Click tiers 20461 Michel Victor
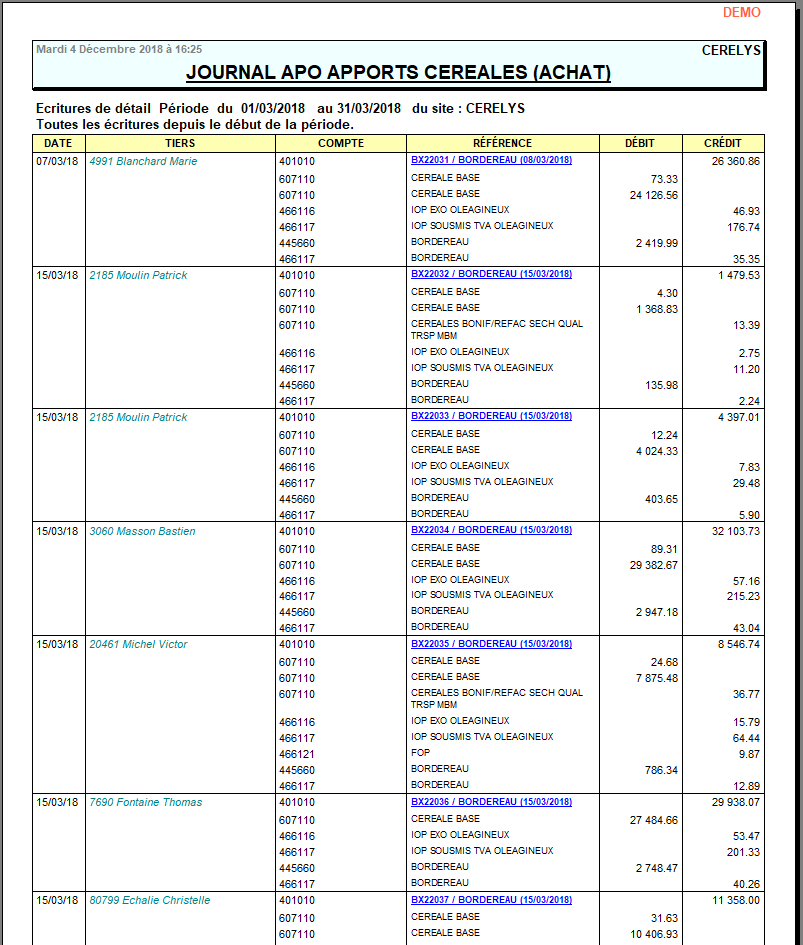 (x=138, y=645)
